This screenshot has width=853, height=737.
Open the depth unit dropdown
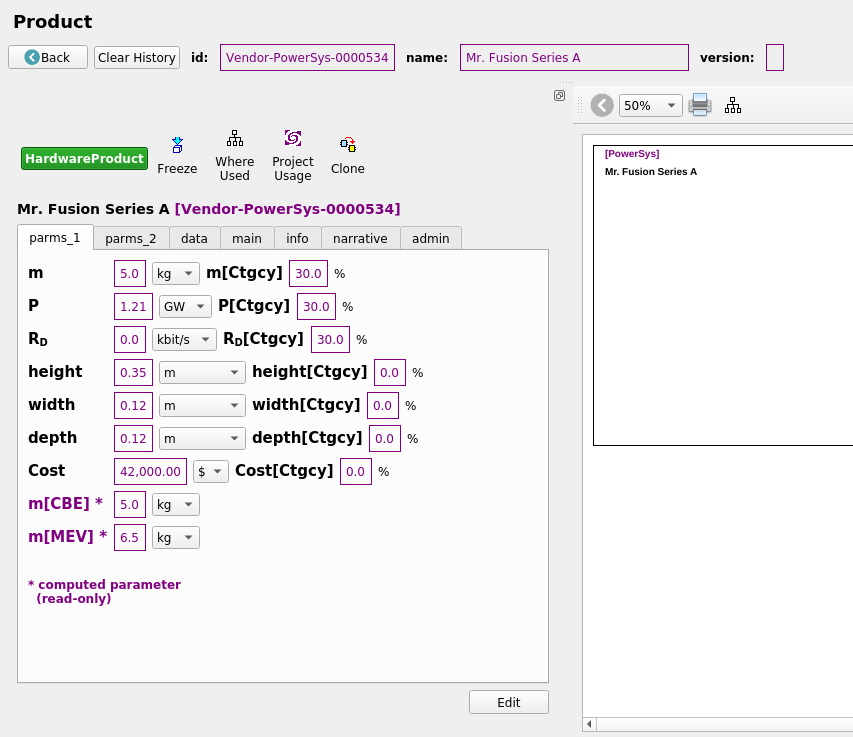click(x=202, y=438)
